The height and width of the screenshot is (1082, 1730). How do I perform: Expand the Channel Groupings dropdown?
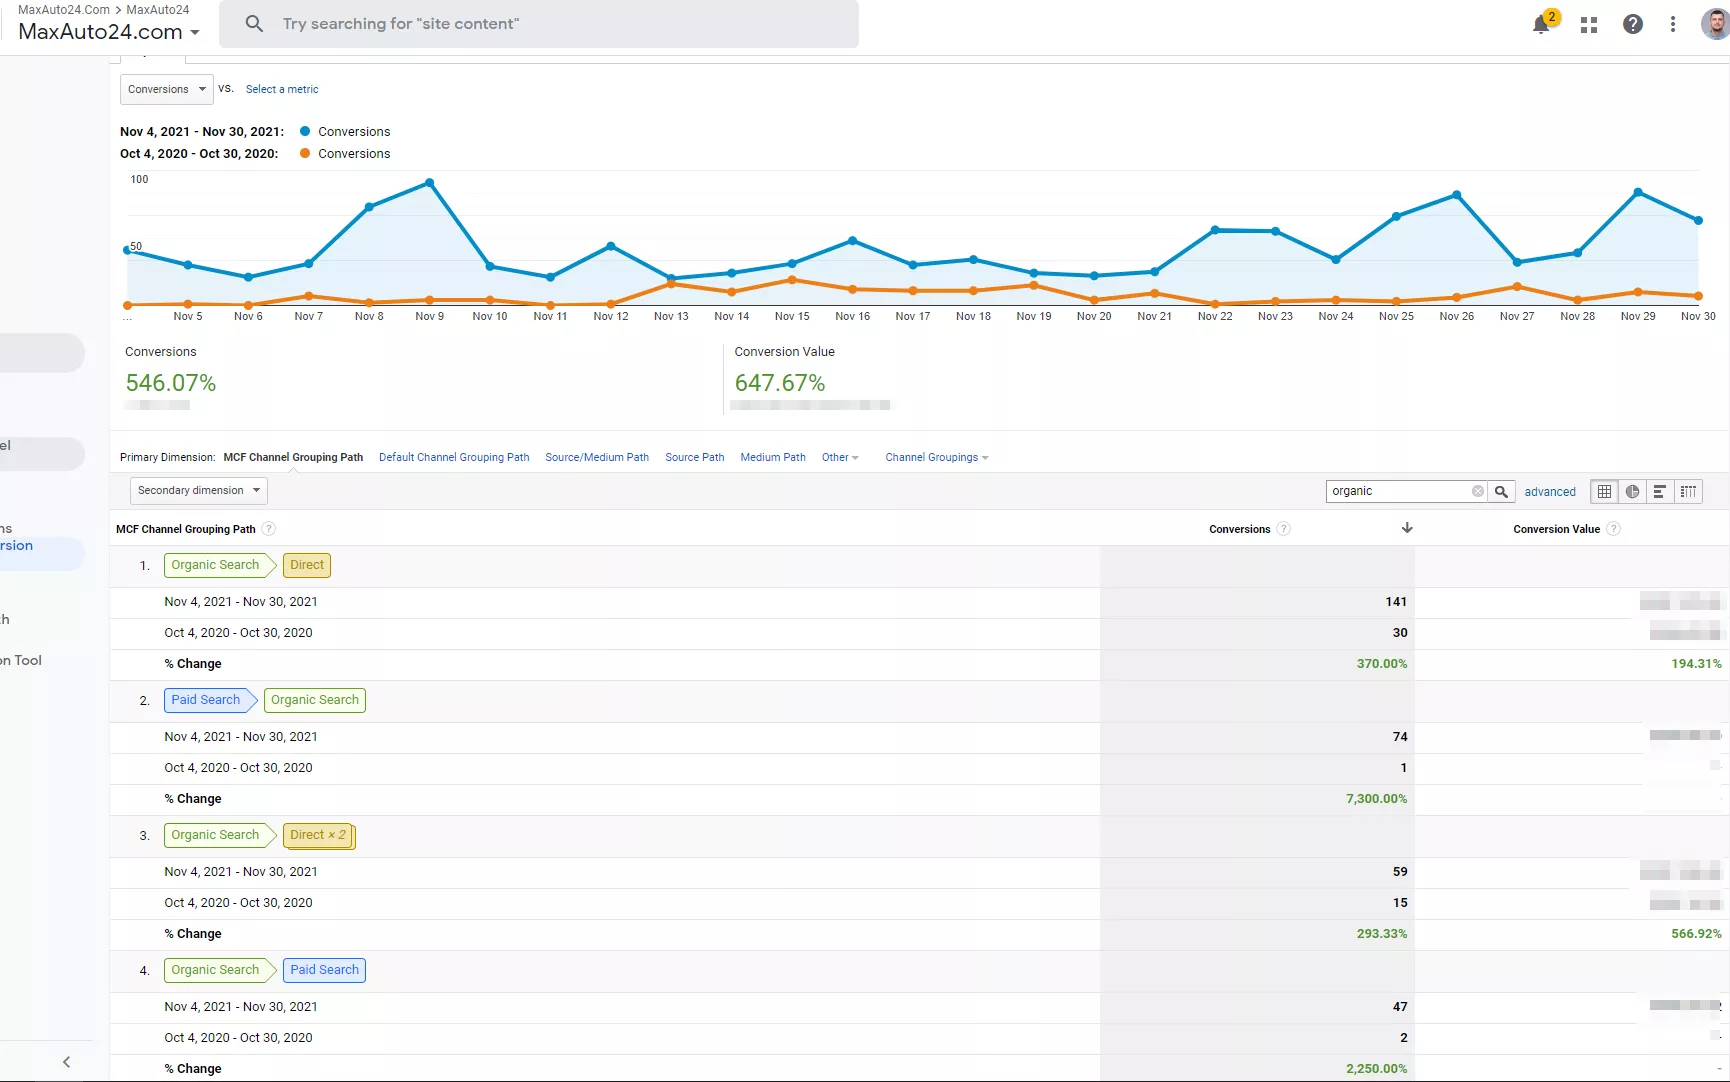(x=937, y=457)
